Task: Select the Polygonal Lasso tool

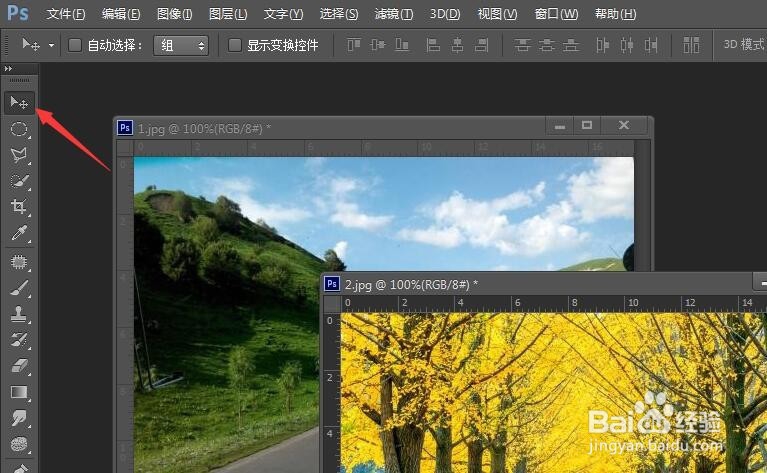Action: point(19,155)
